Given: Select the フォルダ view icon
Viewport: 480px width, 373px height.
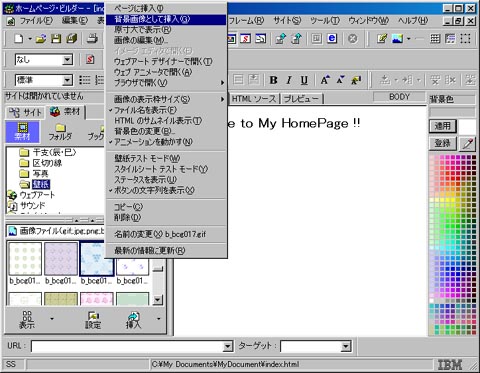Looking at the screenshot, I should point(60,131).
